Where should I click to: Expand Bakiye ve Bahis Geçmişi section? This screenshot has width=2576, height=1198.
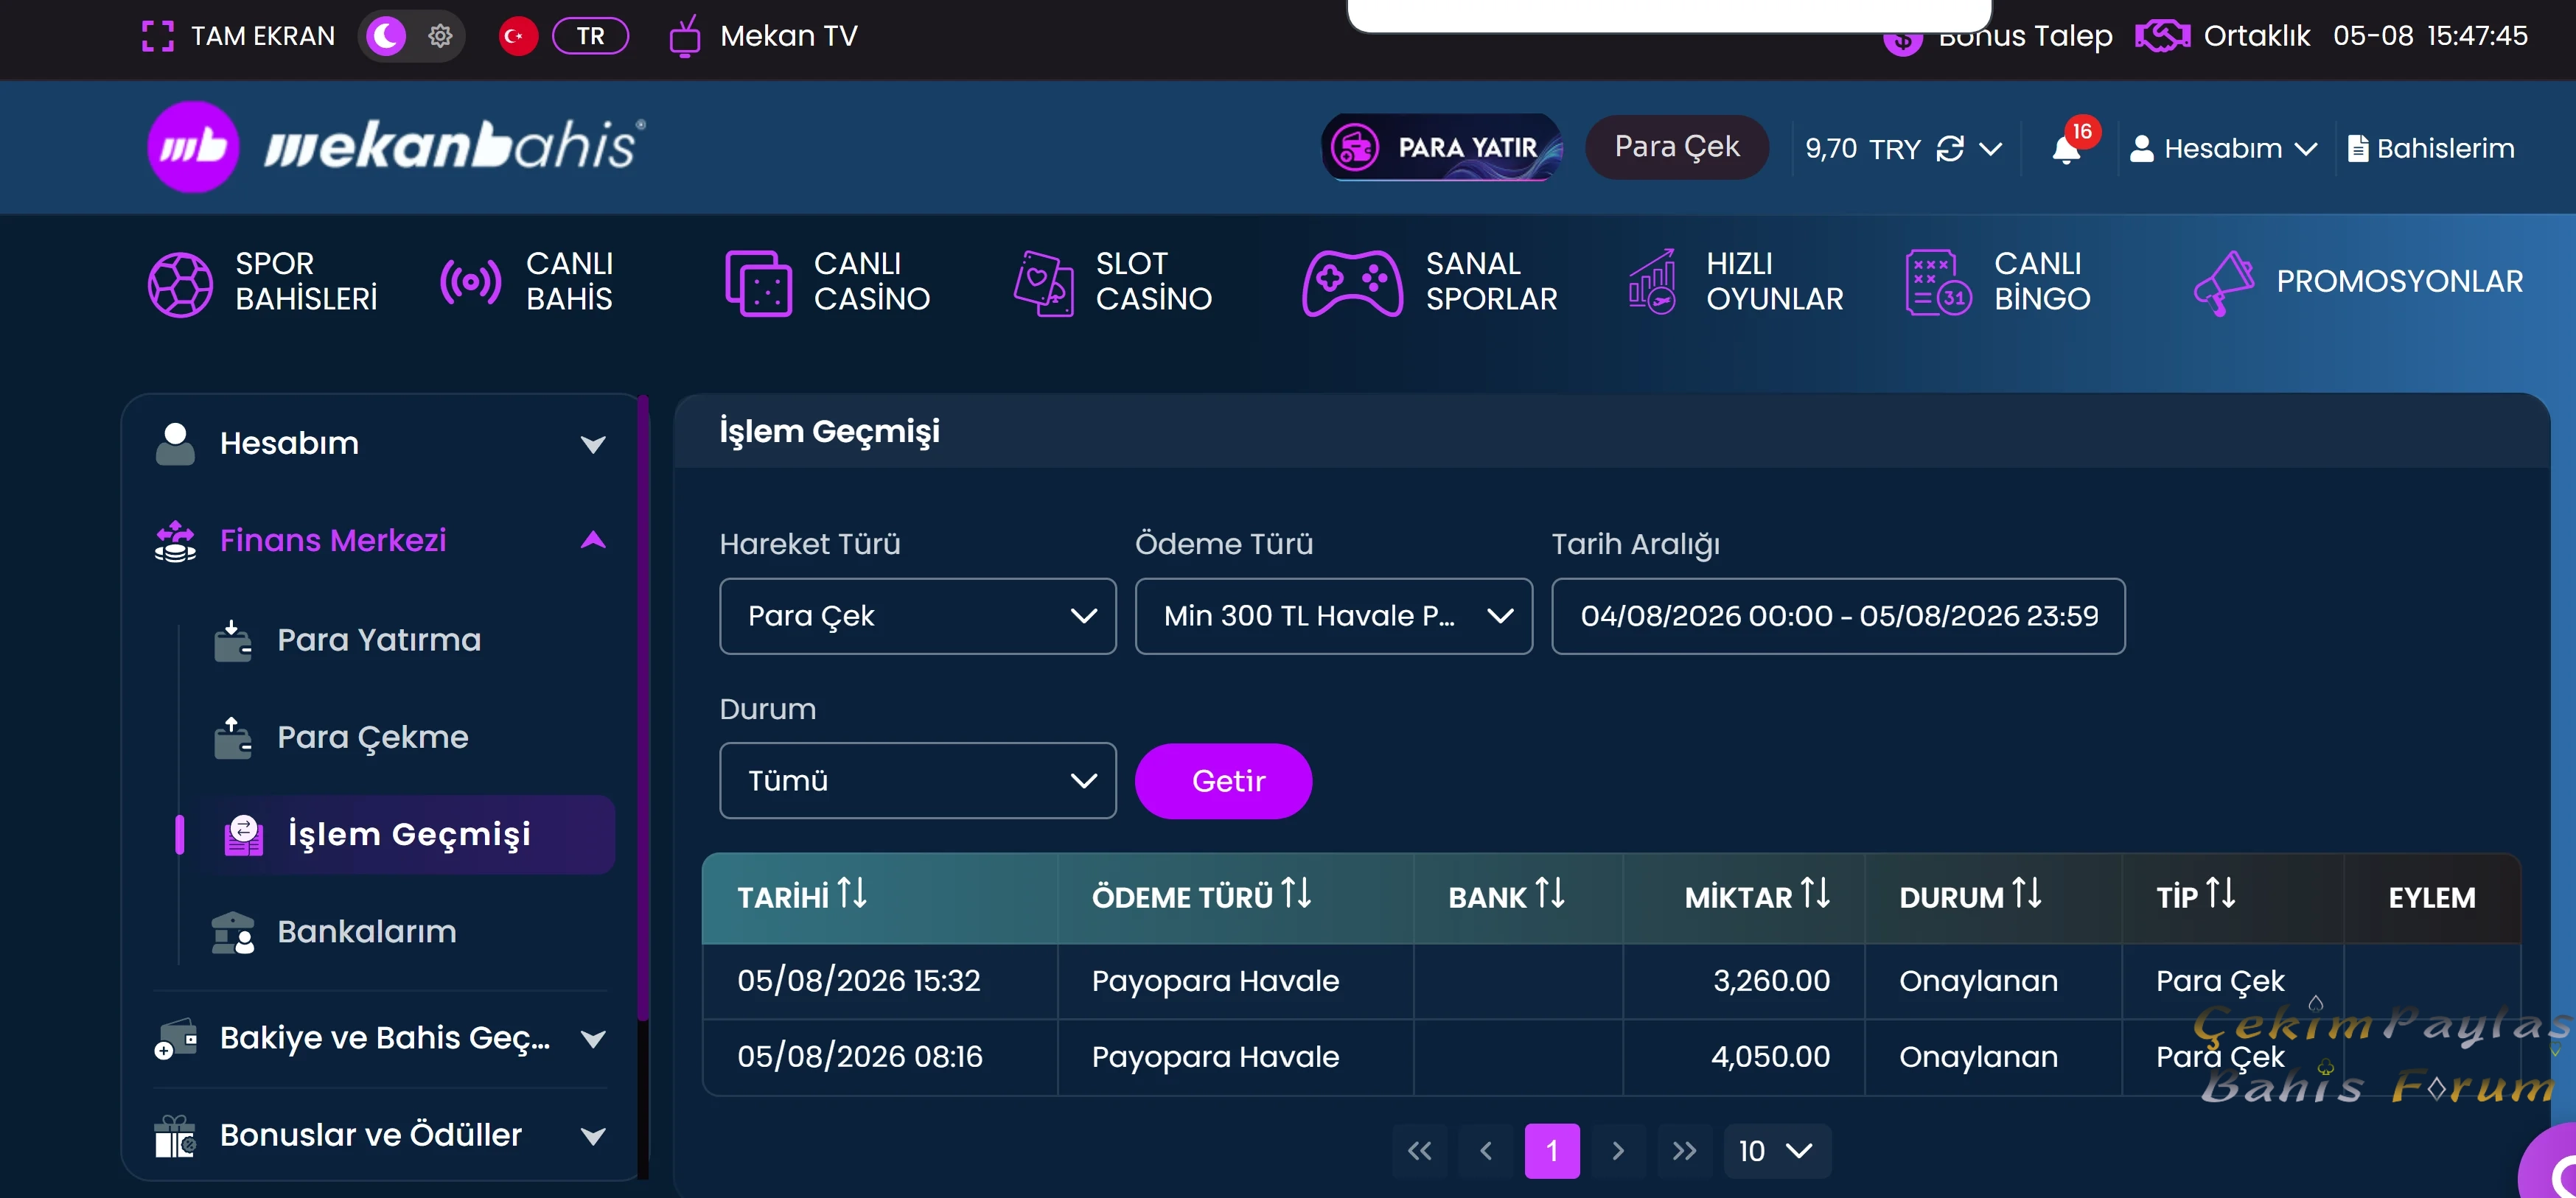pos(380,1038)
